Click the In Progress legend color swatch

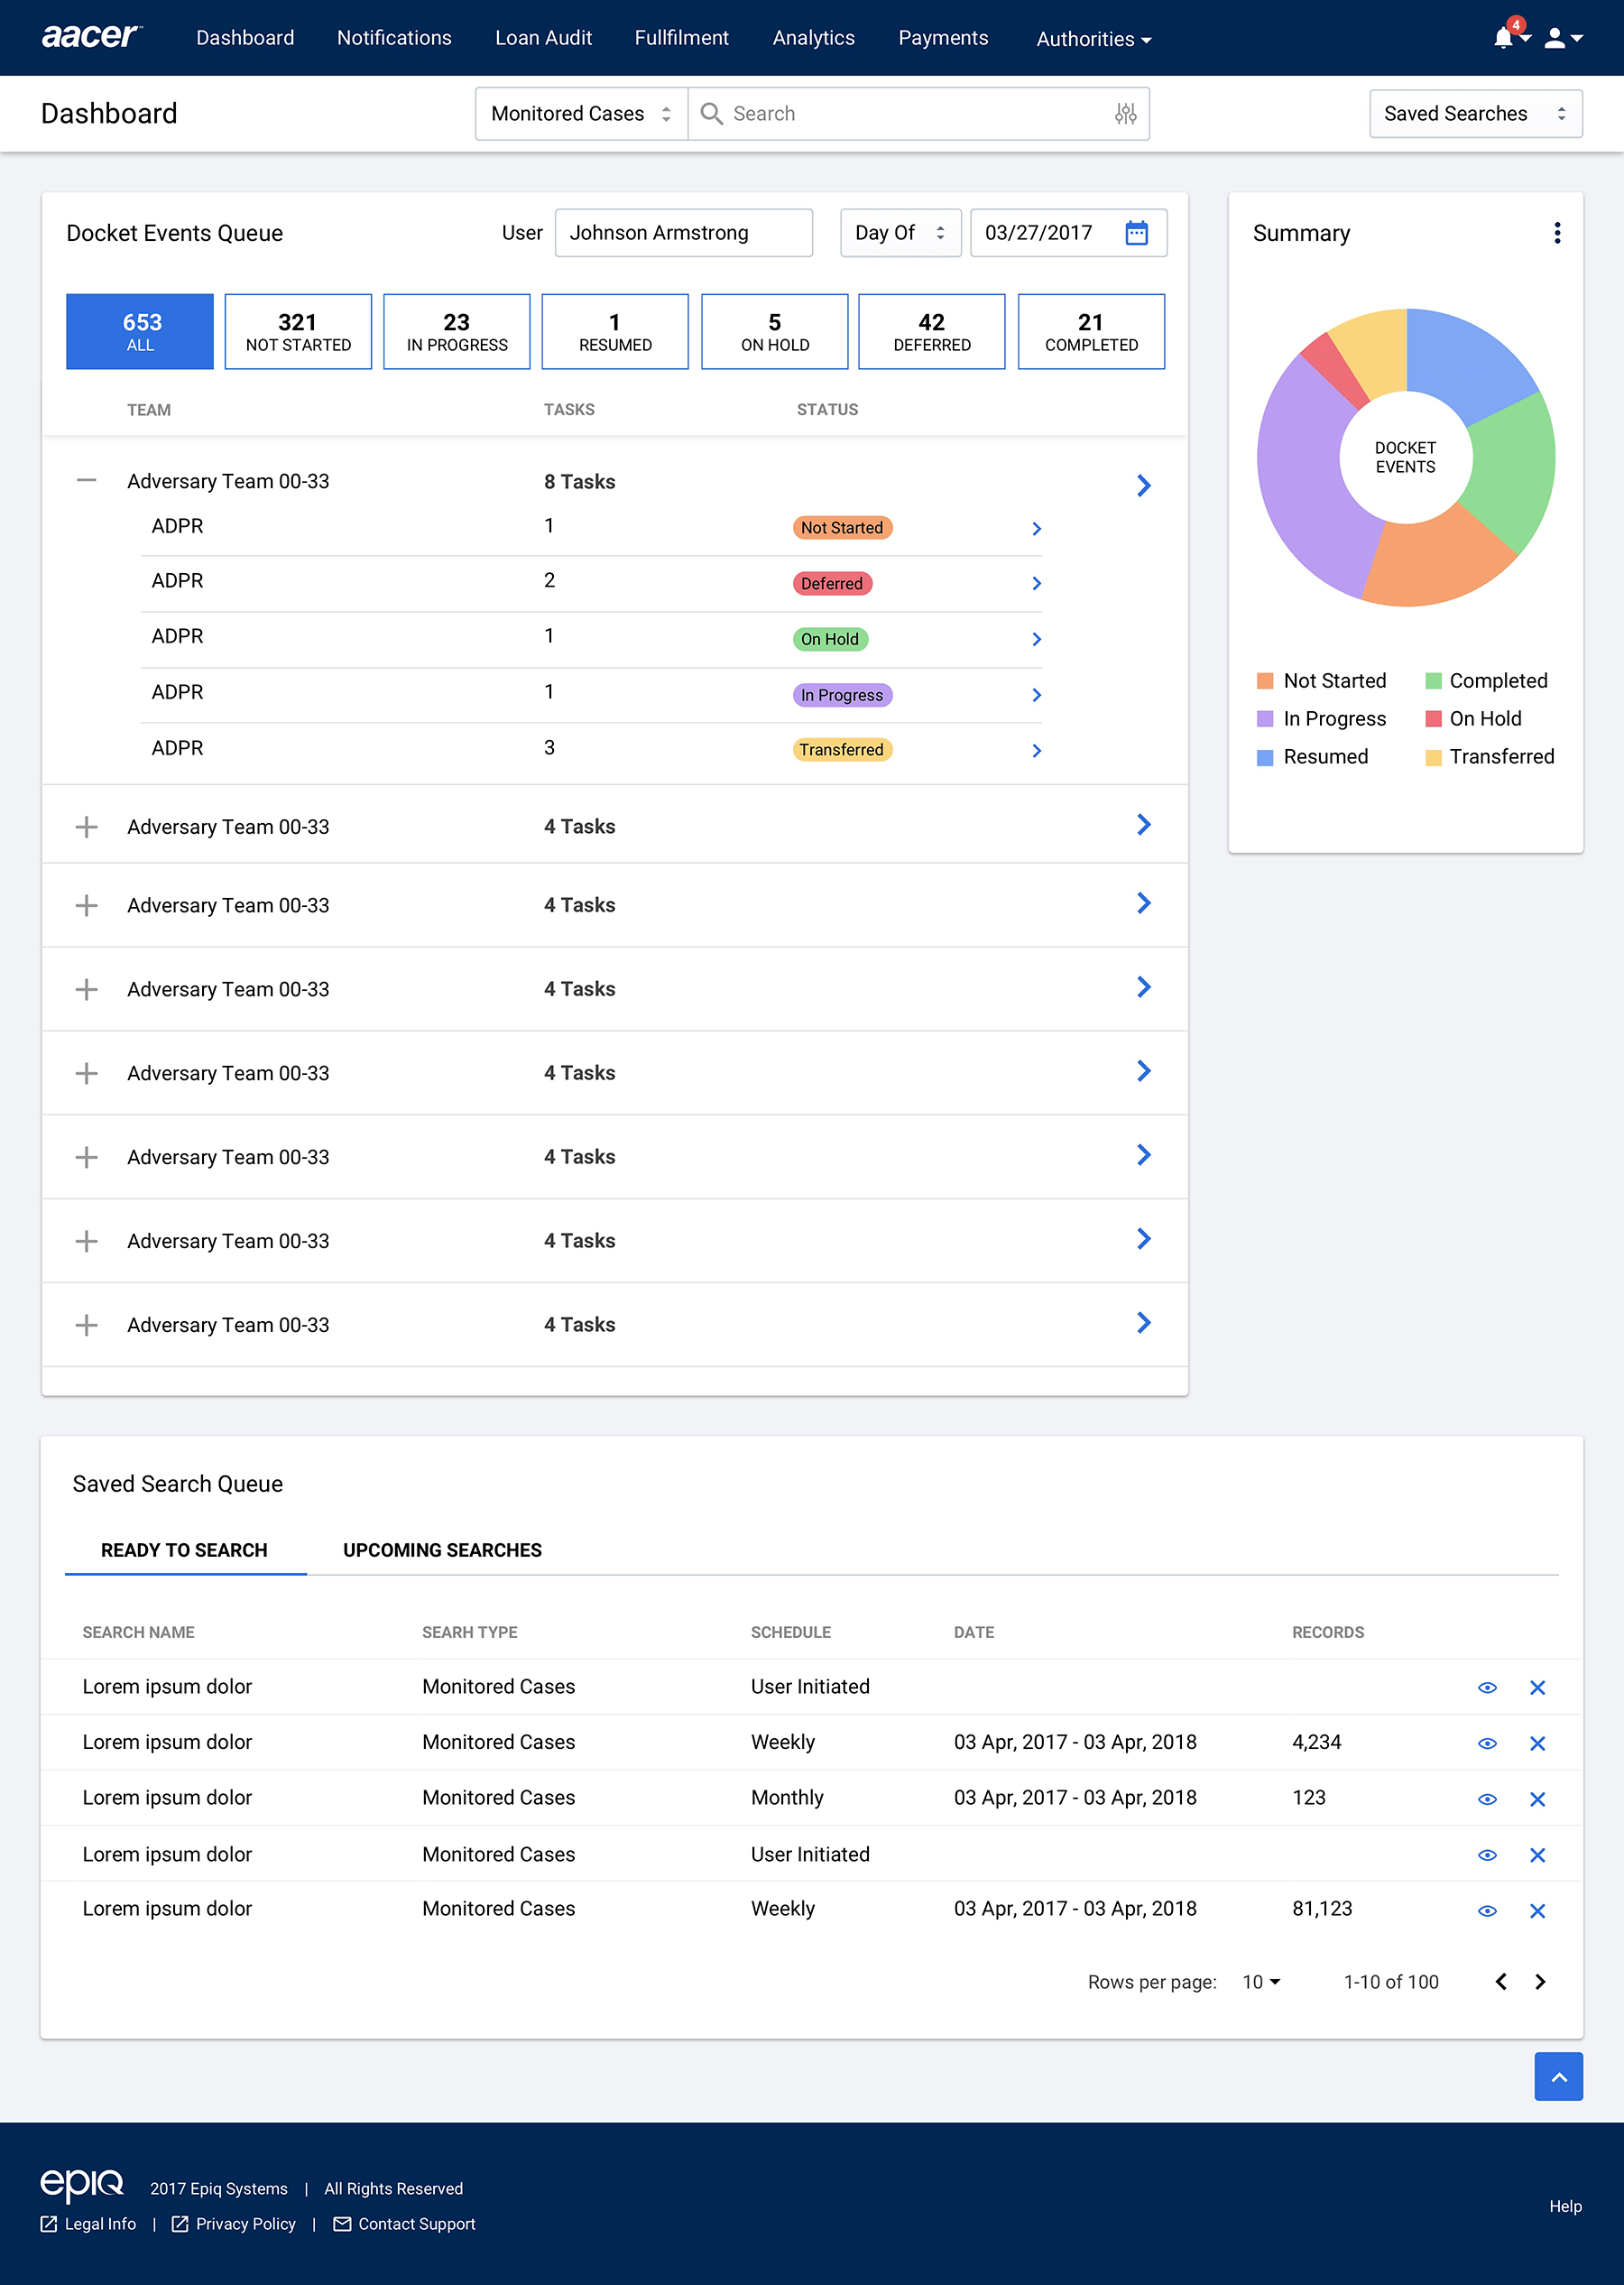(1265, 719)
